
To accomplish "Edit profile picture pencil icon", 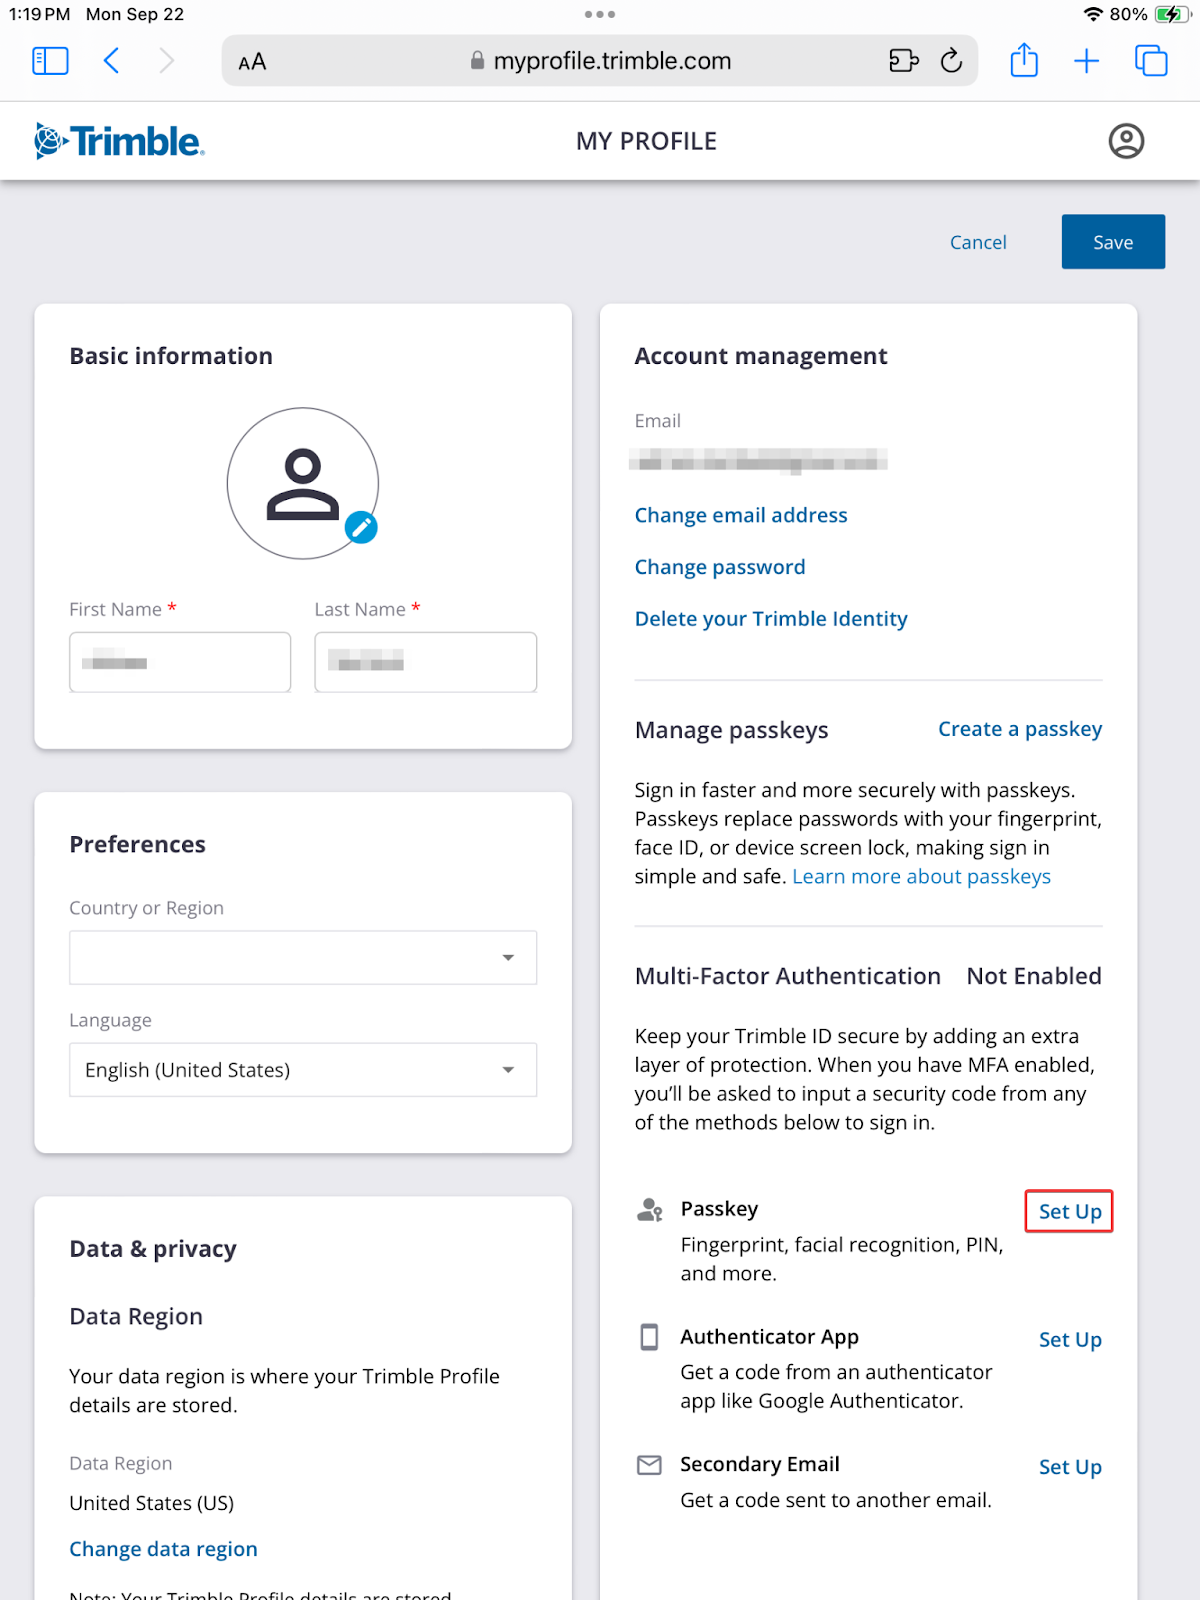I will tap(361, 527).
